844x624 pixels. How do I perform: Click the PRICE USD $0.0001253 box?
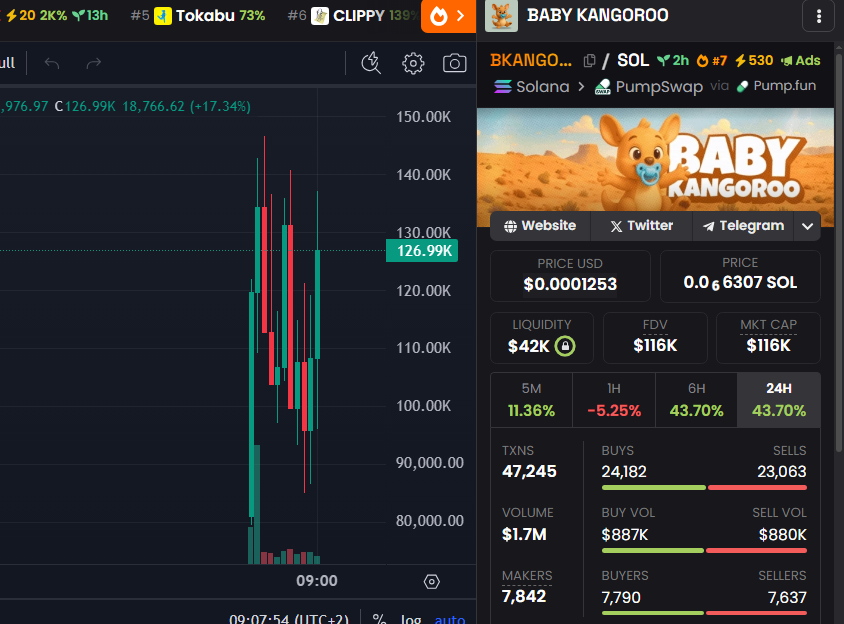[x=570, y=276]
